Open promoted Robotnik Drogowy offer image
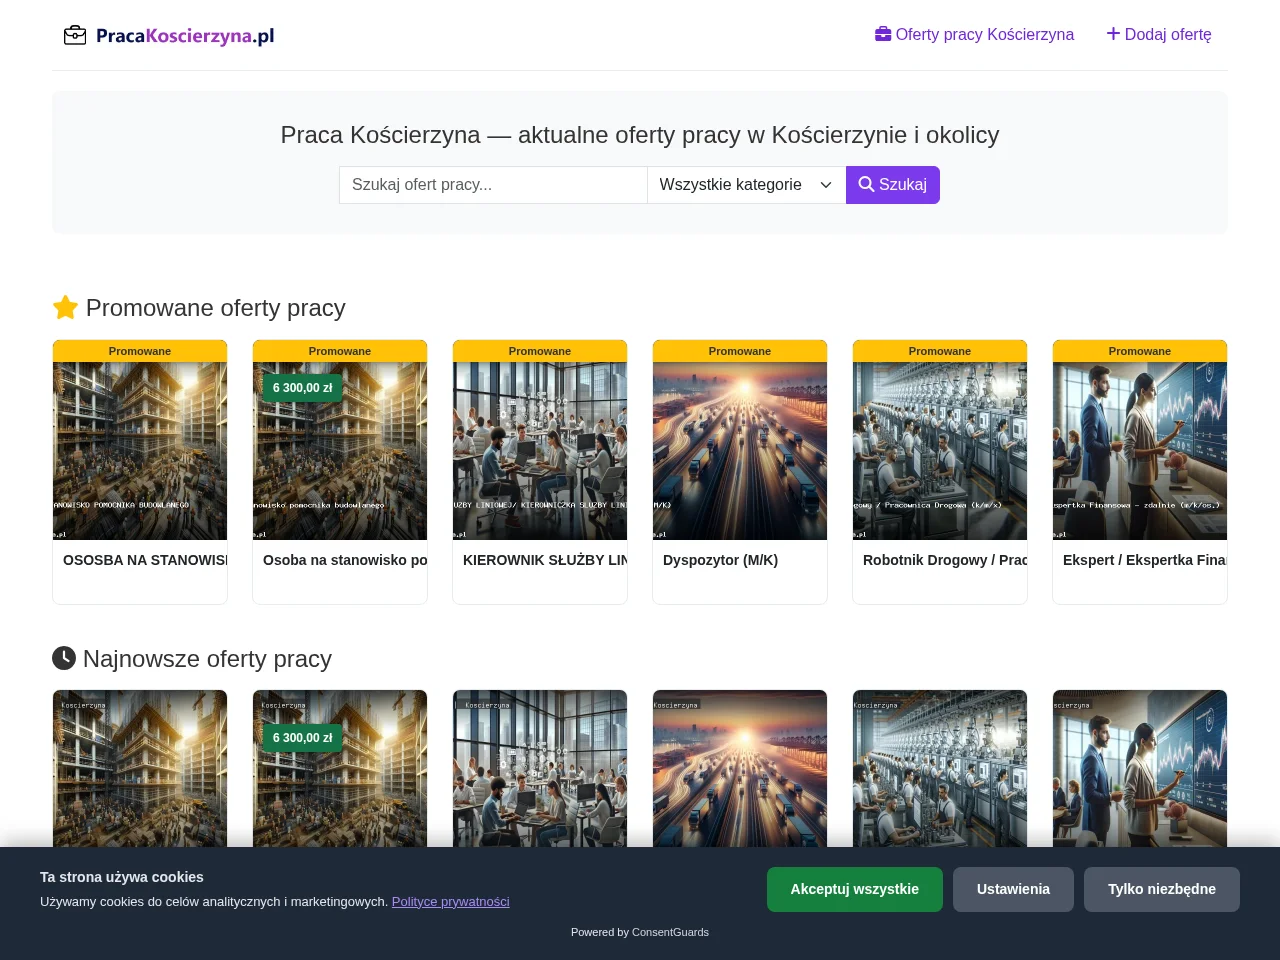 coord(940,451)
